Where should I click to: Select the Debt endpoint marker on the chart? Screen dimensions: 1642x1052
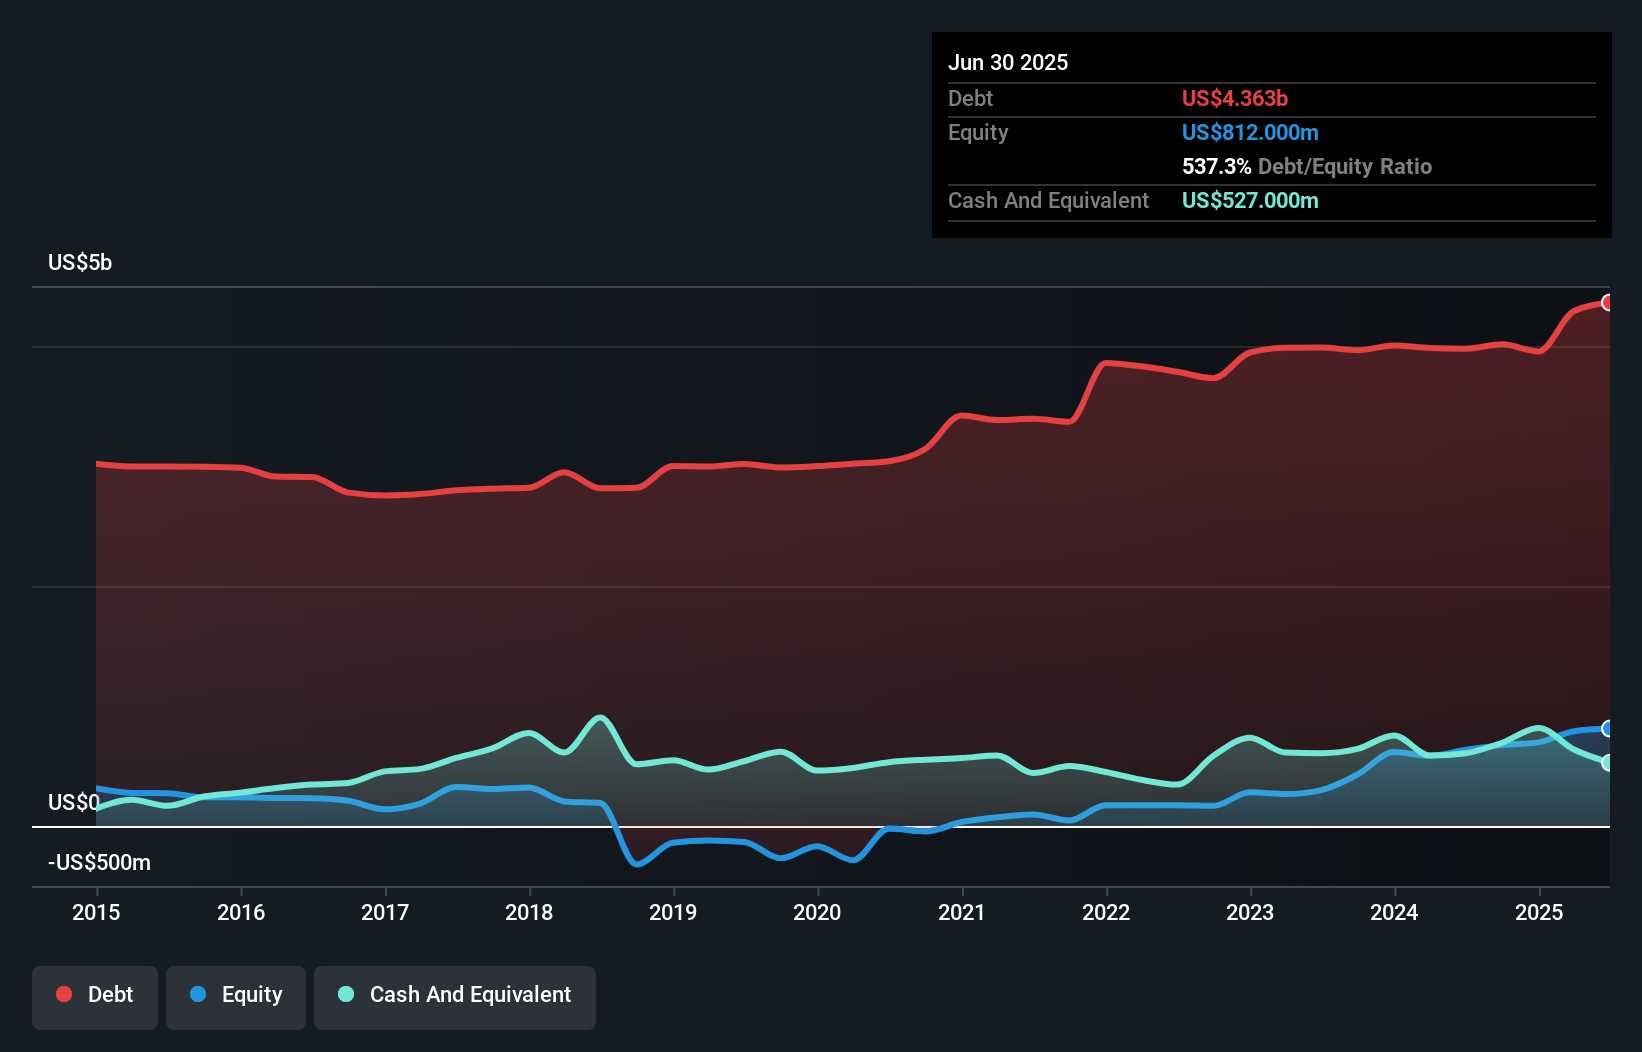(1608, 301)
